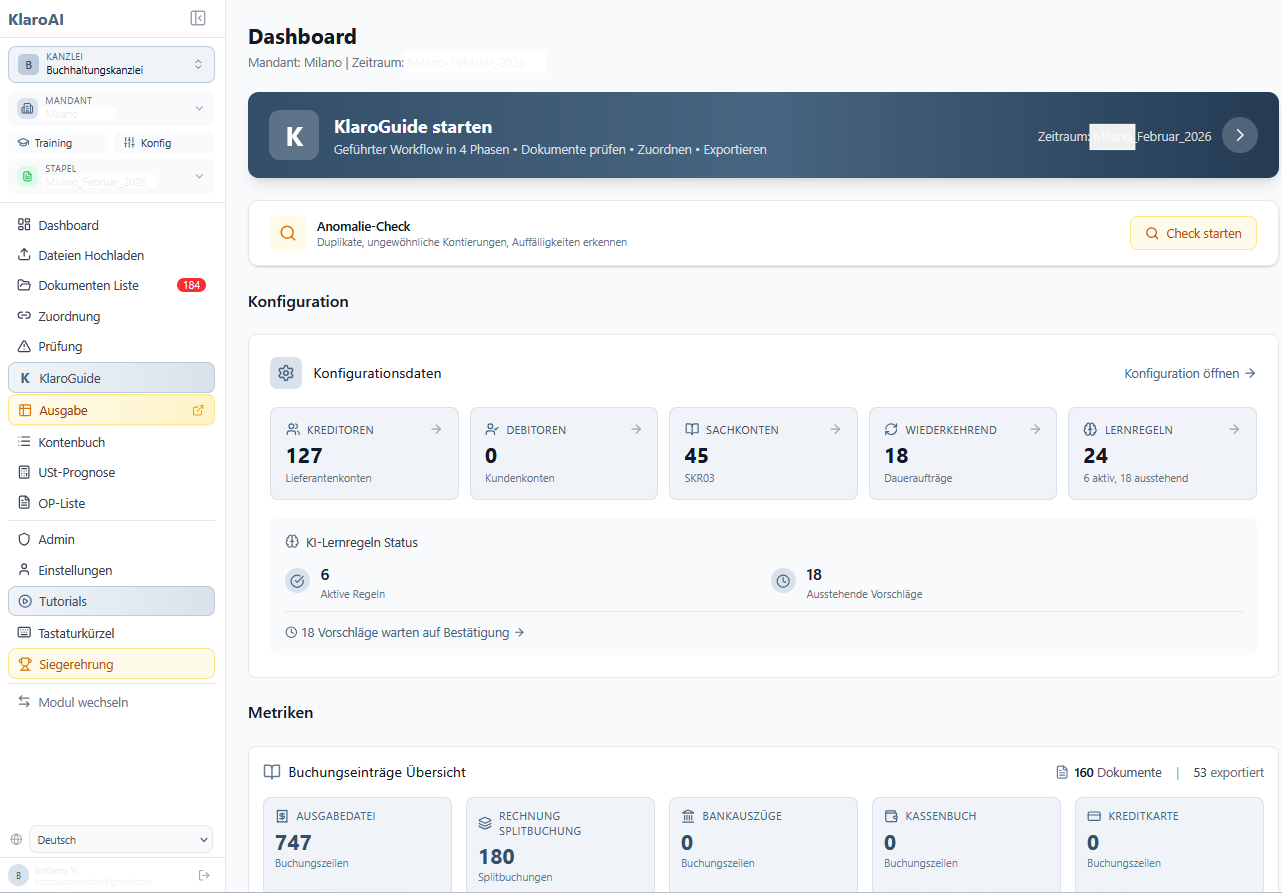Expand the Mandant dropdown

pos(111,108)
